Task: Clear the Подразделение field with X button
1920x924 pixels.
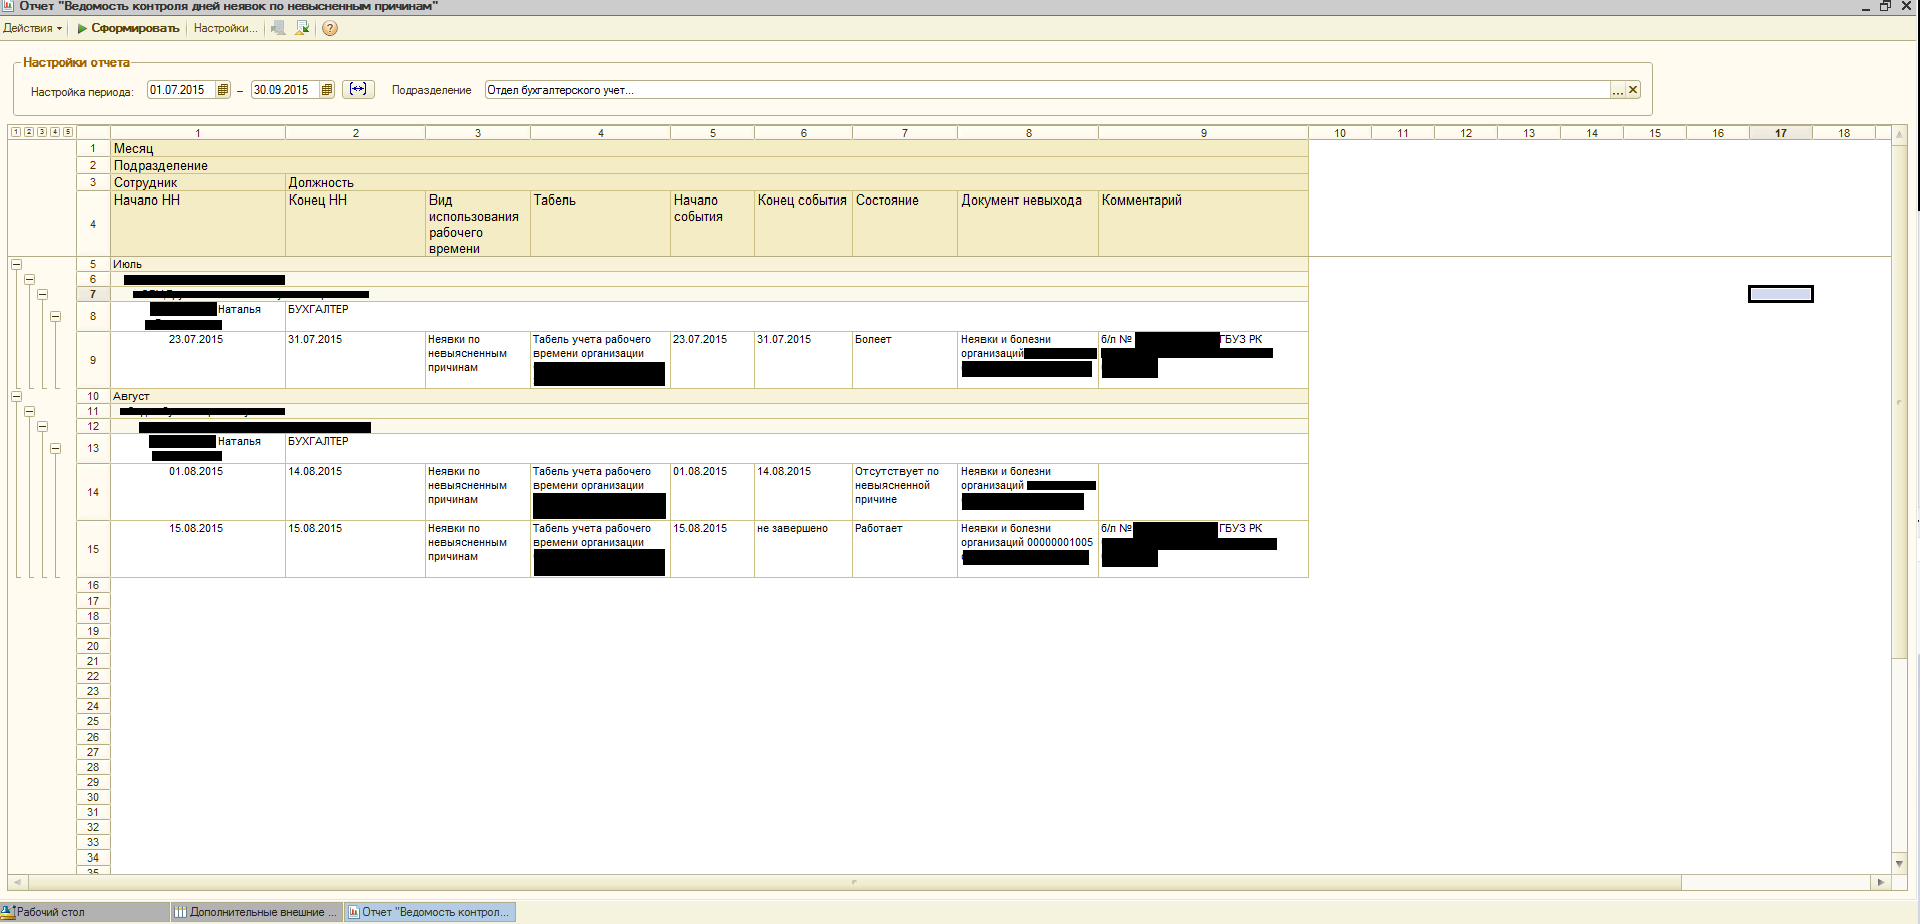Action: [x=1633, y=90]
